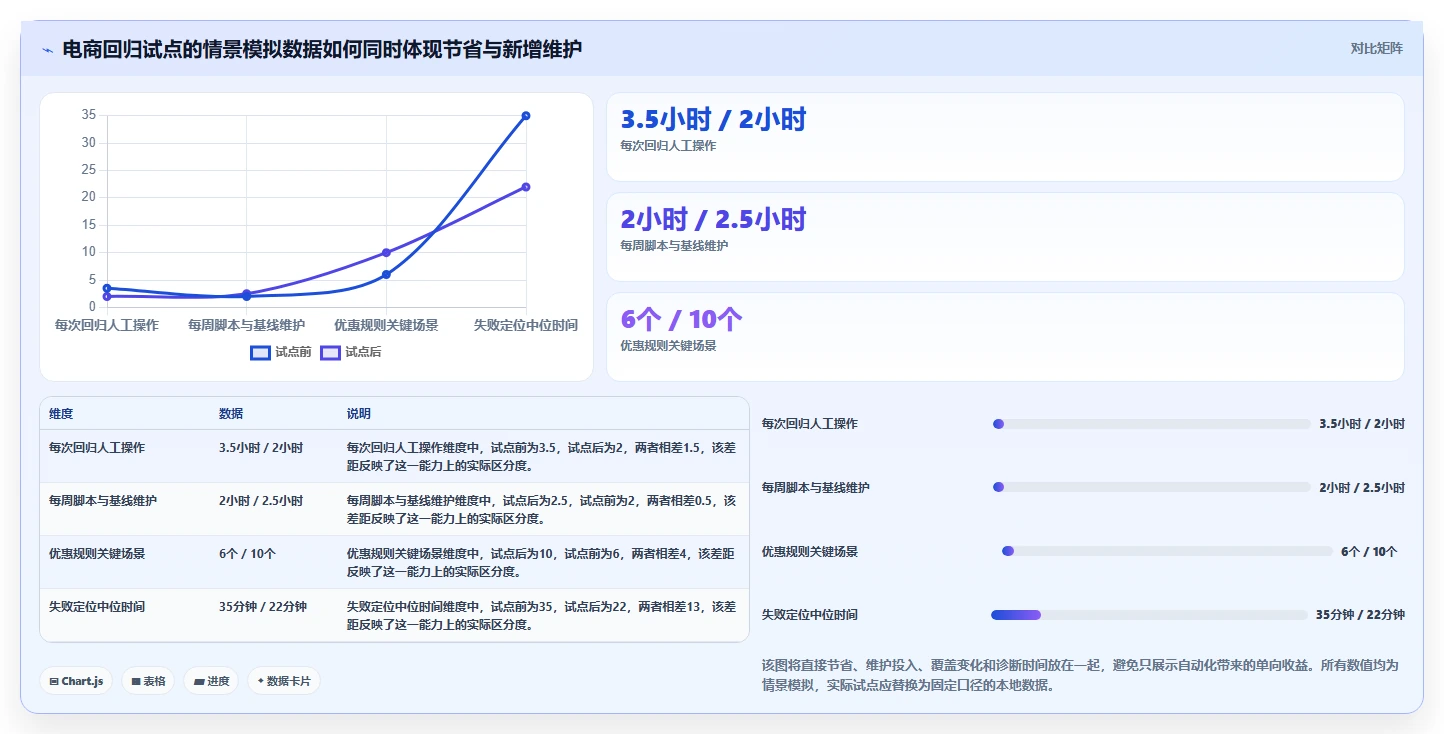Click the 每次回归人工操作 progress bar

(1151, 424)
